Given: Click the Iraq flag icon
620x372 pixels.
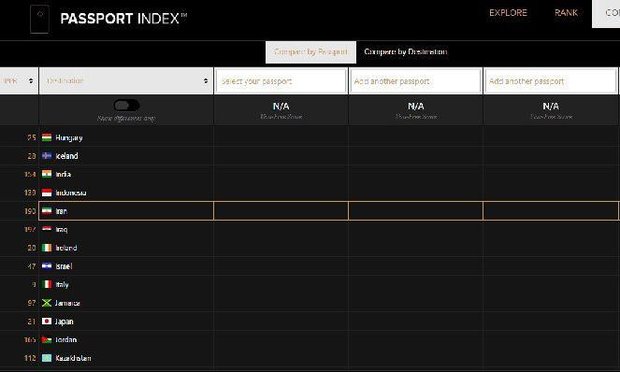Looking at the screenshot, I should tap(47, 229).
